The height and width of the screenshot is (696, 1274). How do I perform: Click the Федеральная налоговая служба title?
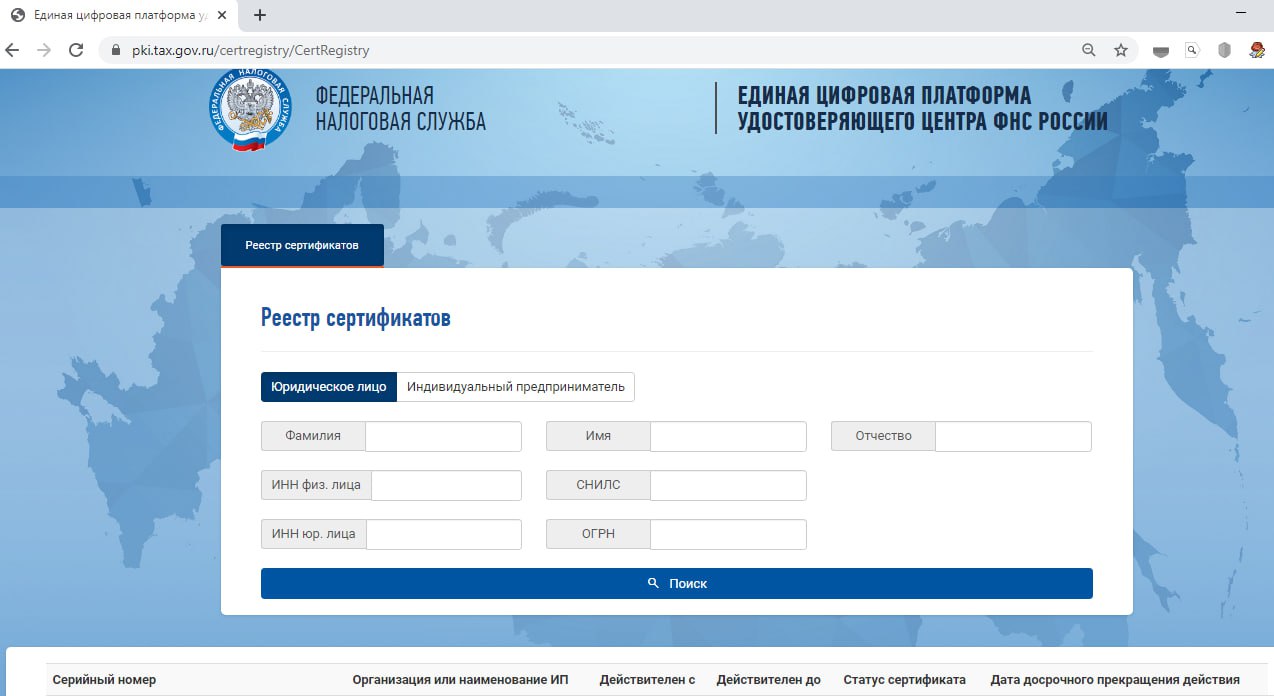[400, 109]
